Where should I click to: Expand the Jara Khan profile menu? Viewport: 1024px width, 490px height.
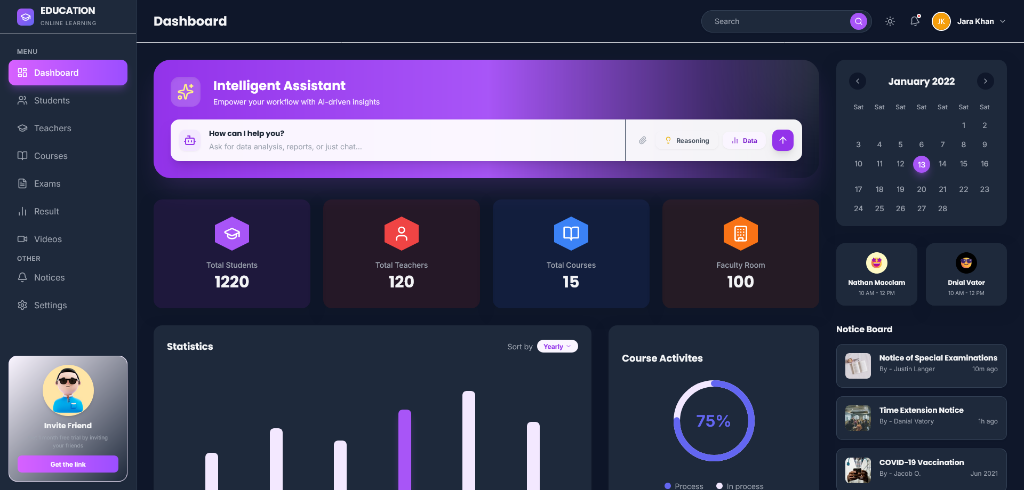969,21
